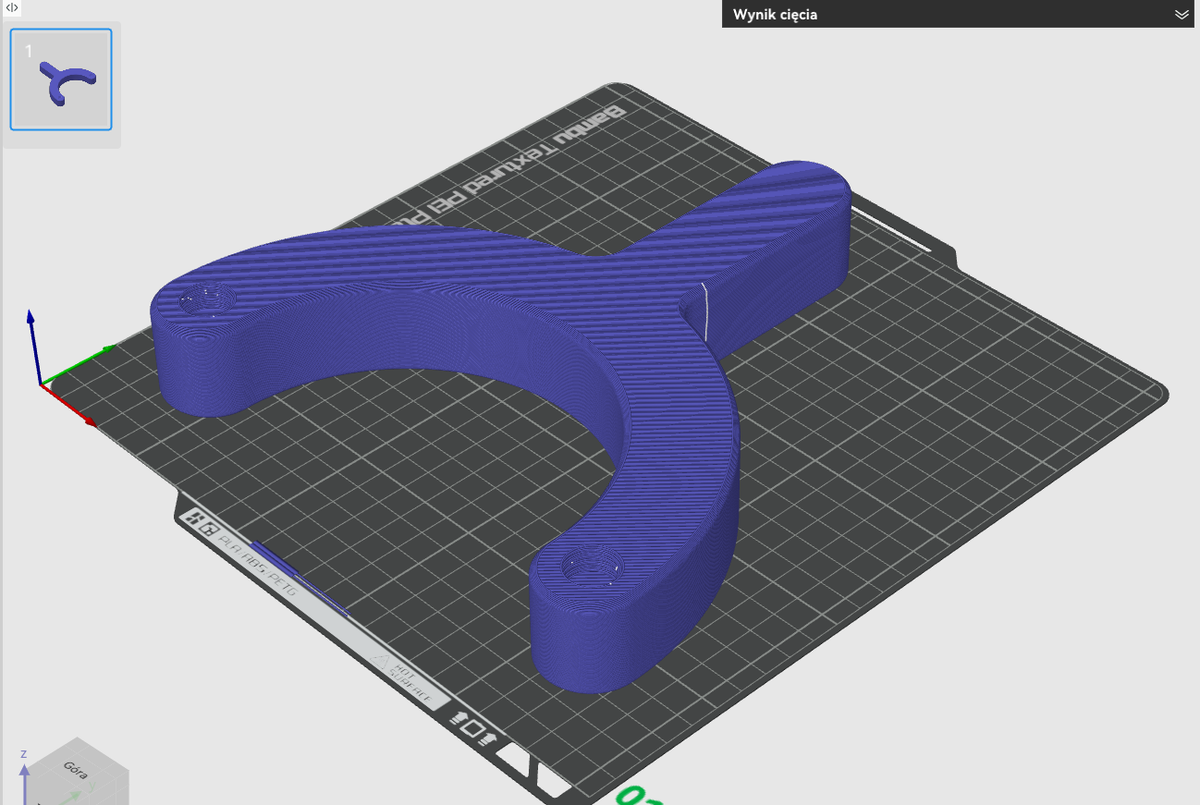The image size is (1200, 805).
Task: Click the countersunk hole on left arm
Action: [x=207, y=299]
